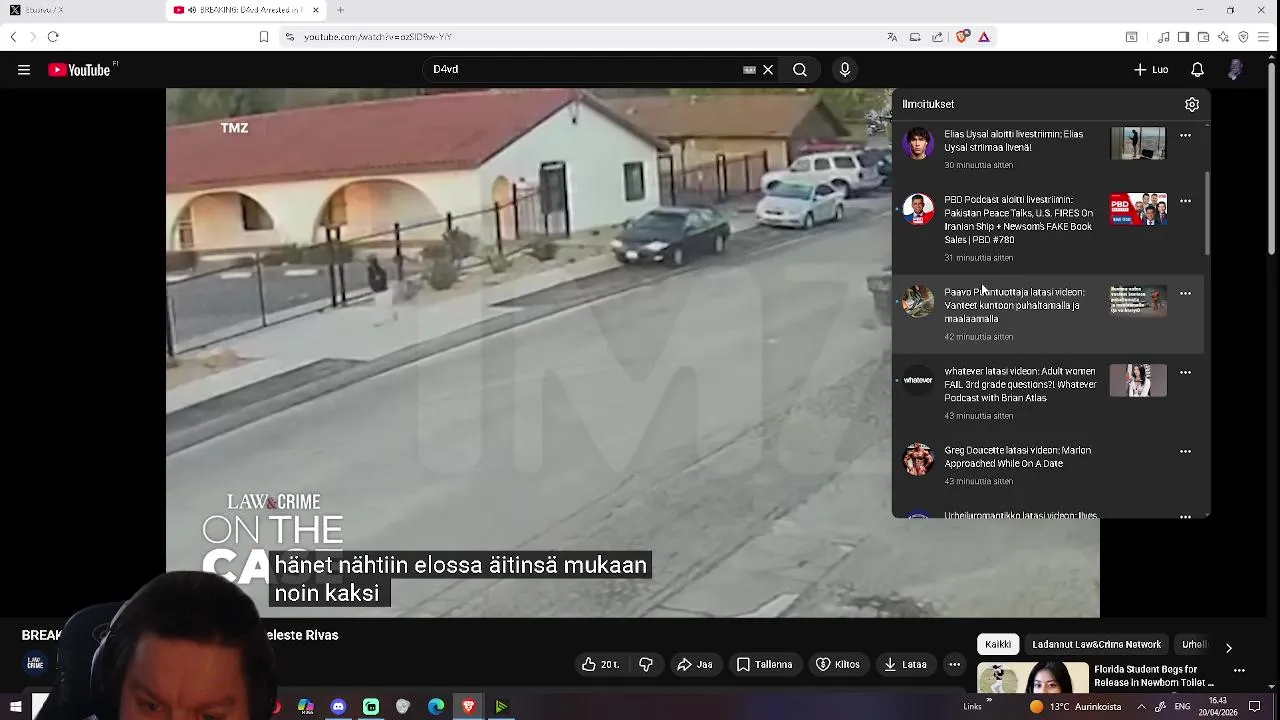The width and height of the screenshot is (1280, 720).
Task: Go back in browser history
Action: [13, 37]
